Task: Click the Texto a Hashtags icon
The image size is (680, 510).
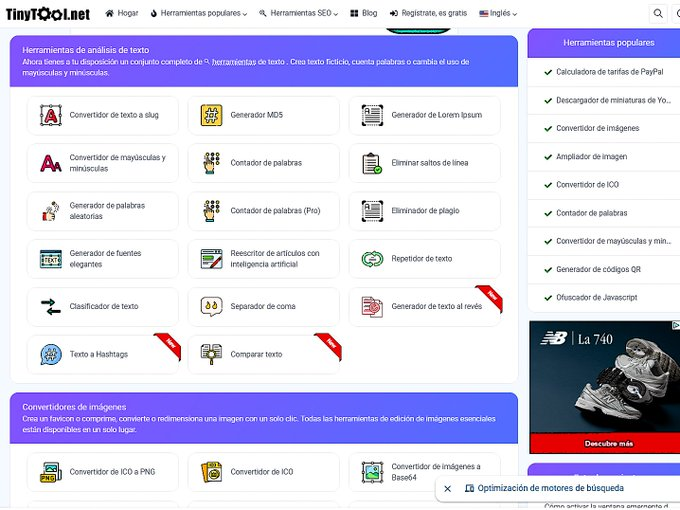Action: pos(51,354)
